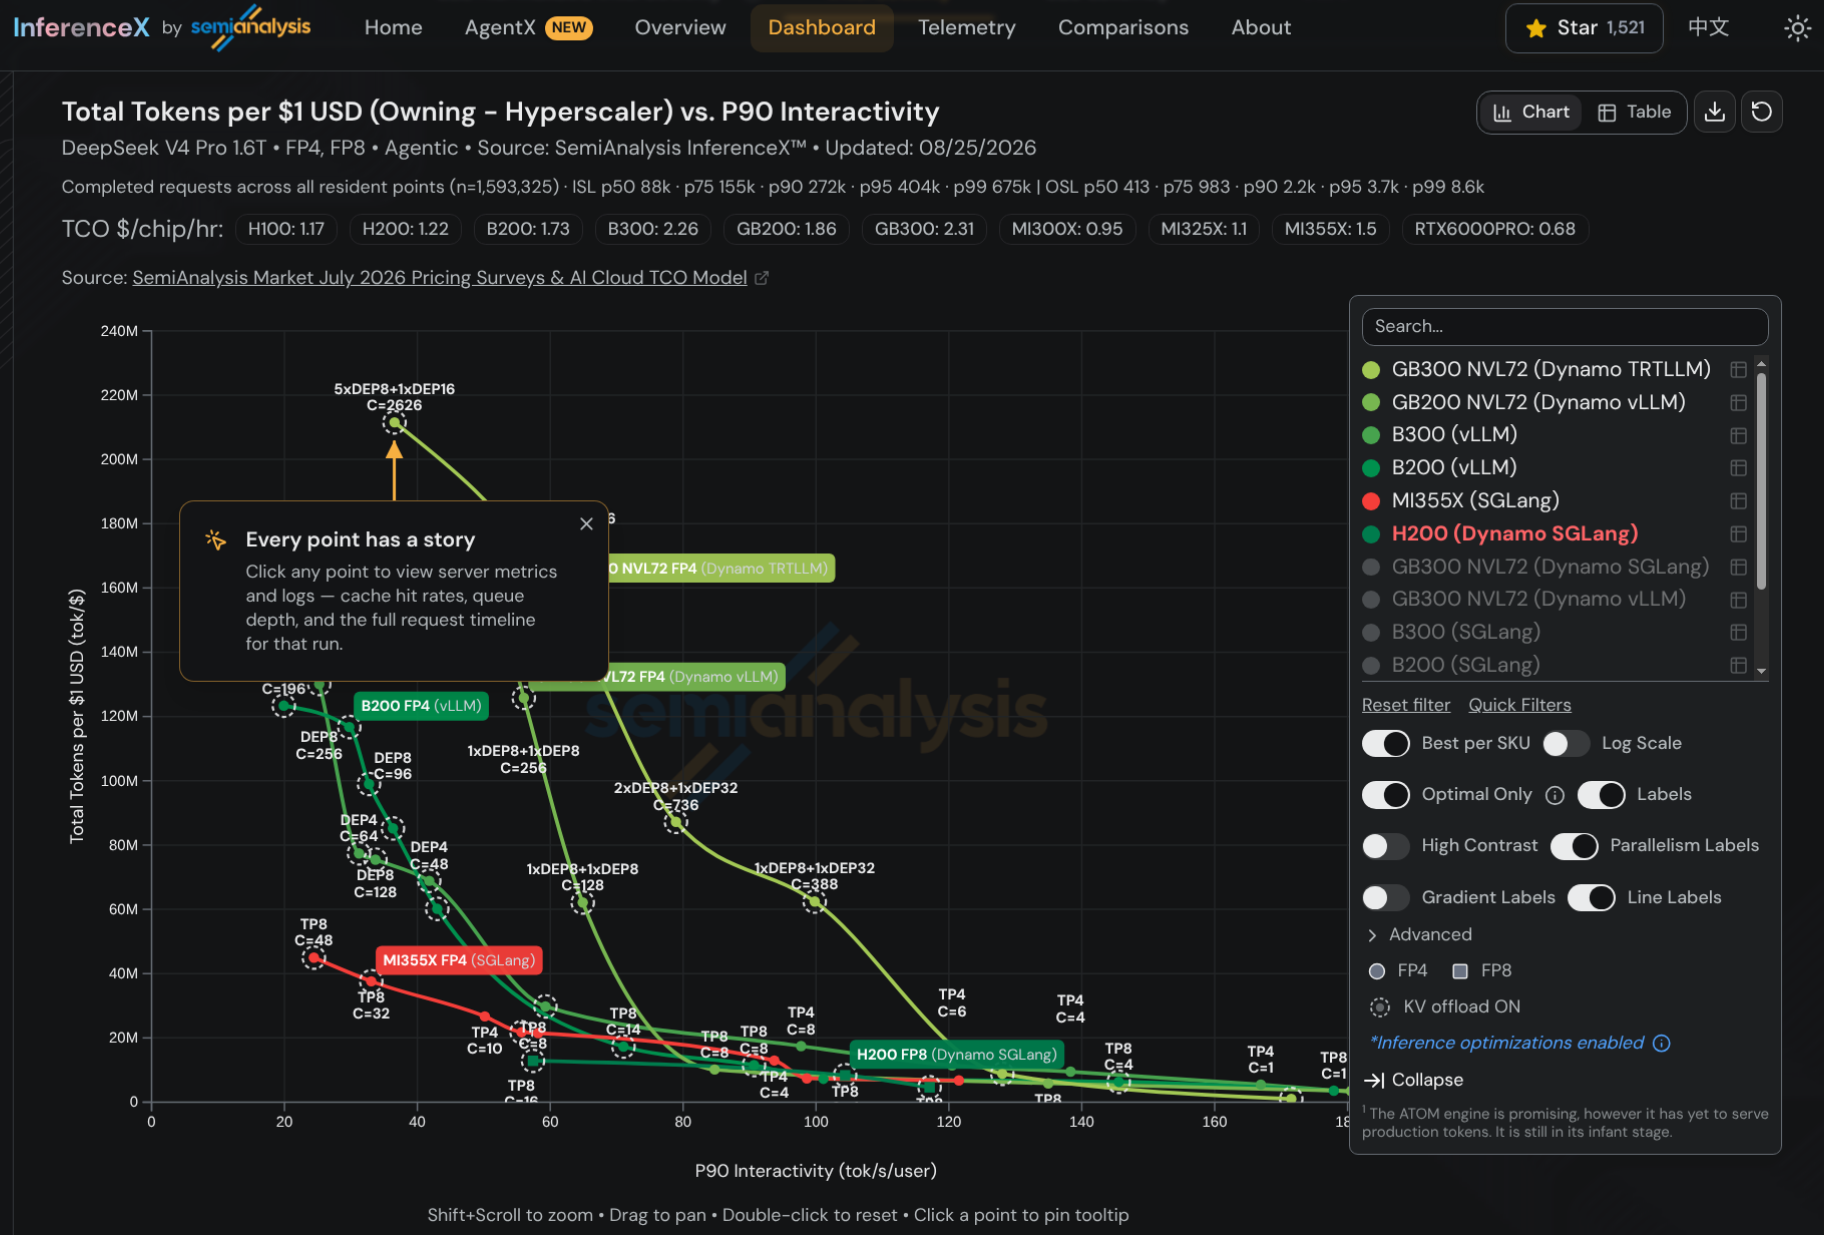Click the B200 FP4 (vLLM) line label
The image size is (1824, 1235).
[x=421, y=706]
